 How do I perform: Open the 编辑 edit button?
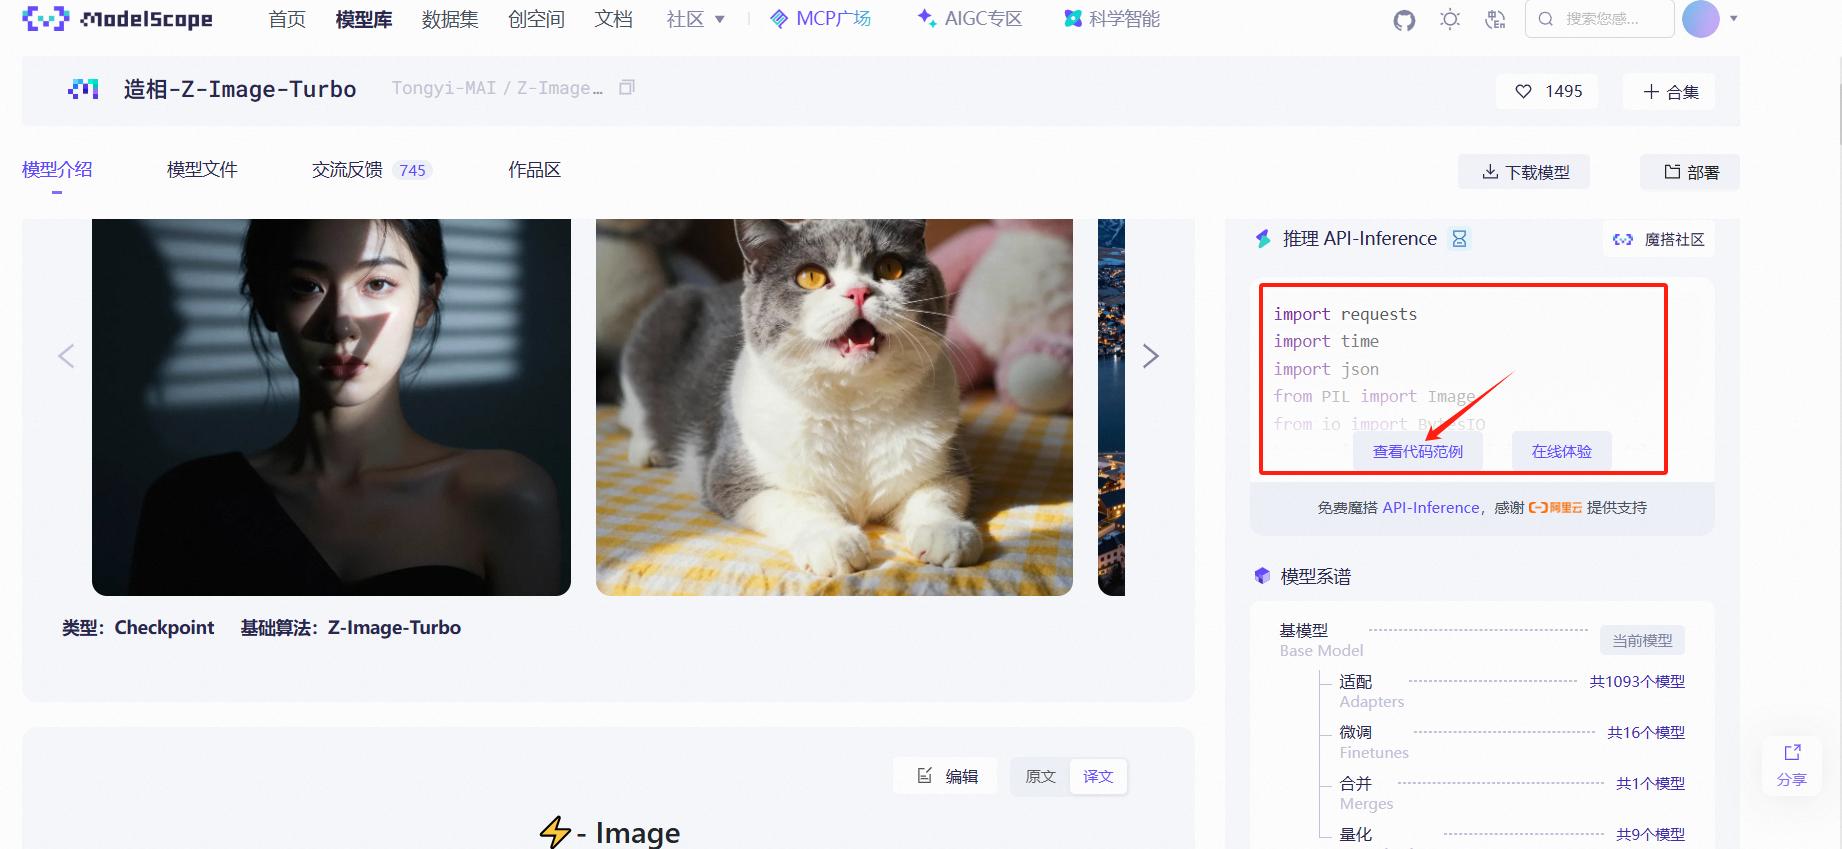click(x=946, y=776)
